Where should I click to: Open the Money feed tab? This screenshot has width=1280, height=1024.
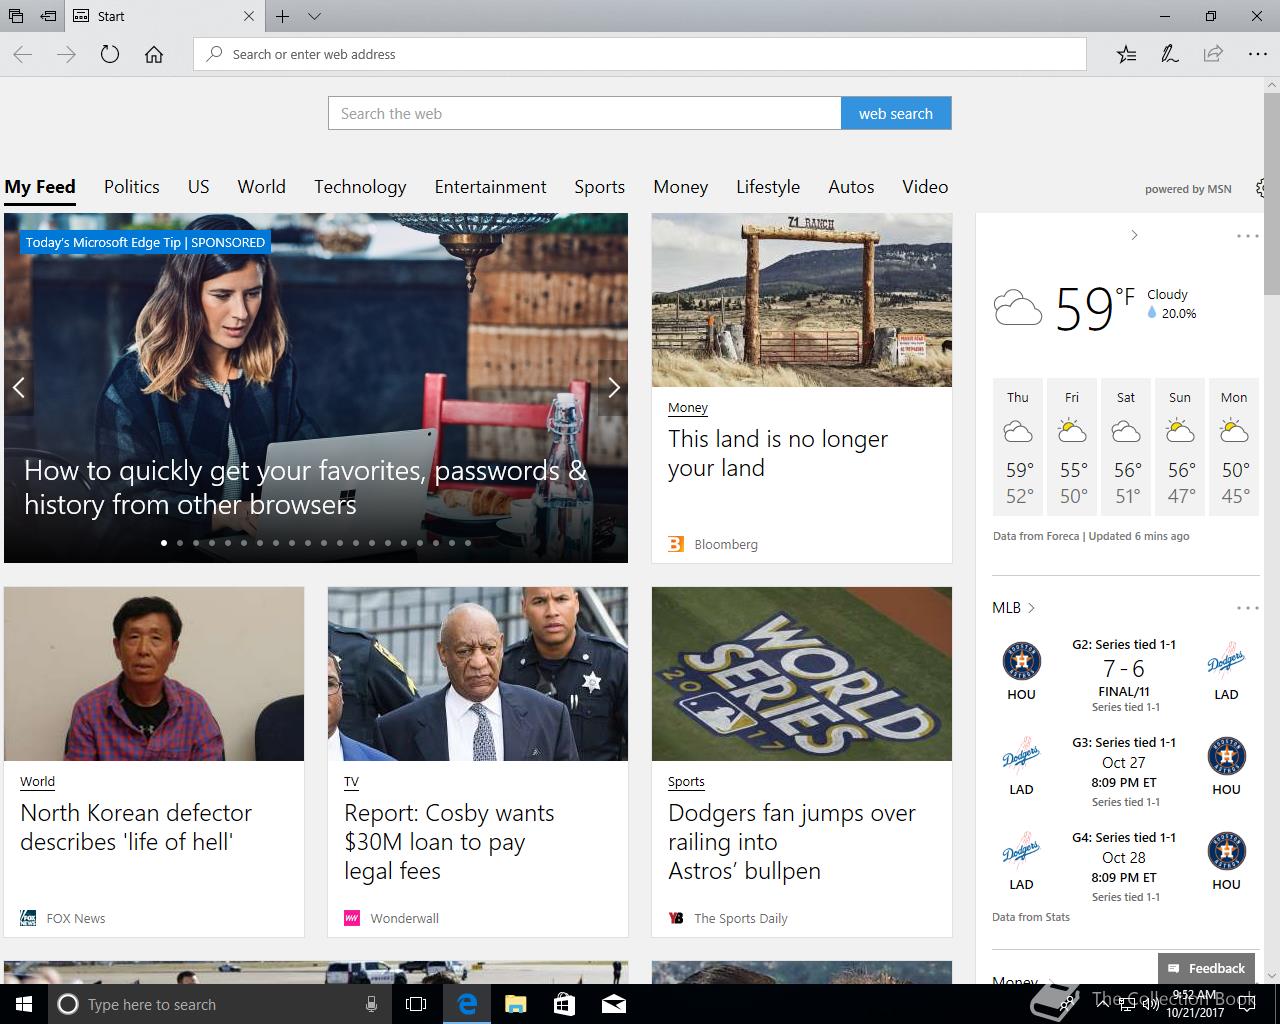tap(680, 187)
